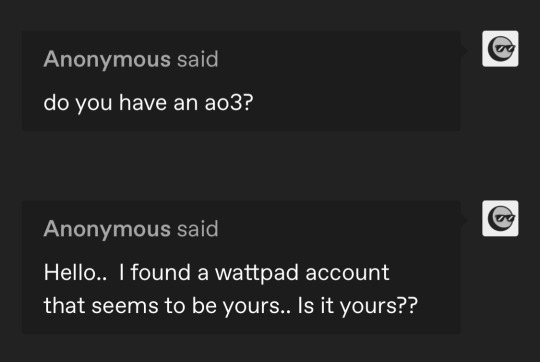Click the anonymous avatar beside the wattpad question

500,218
